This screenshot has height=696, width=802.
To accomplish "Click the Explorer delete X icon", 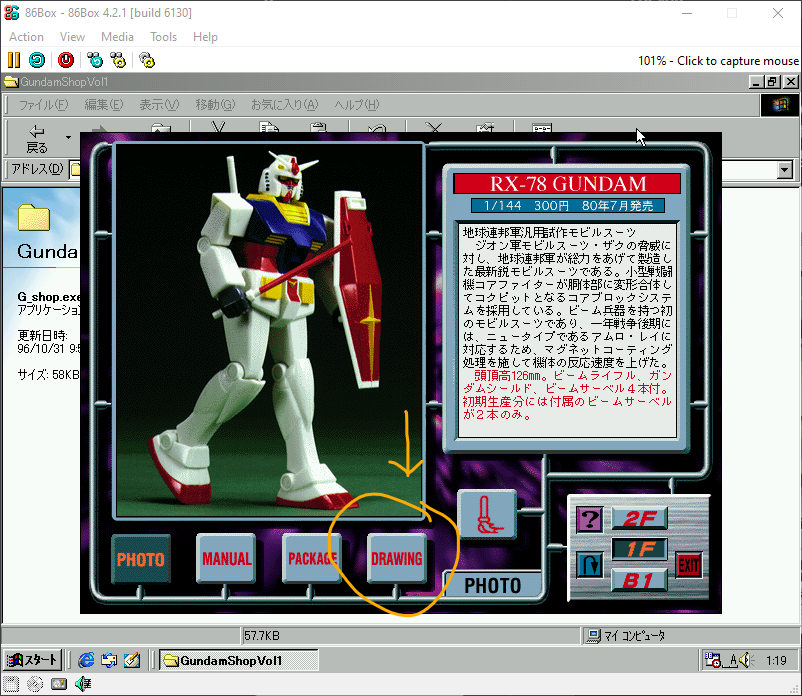I will [x=434, y=127].
